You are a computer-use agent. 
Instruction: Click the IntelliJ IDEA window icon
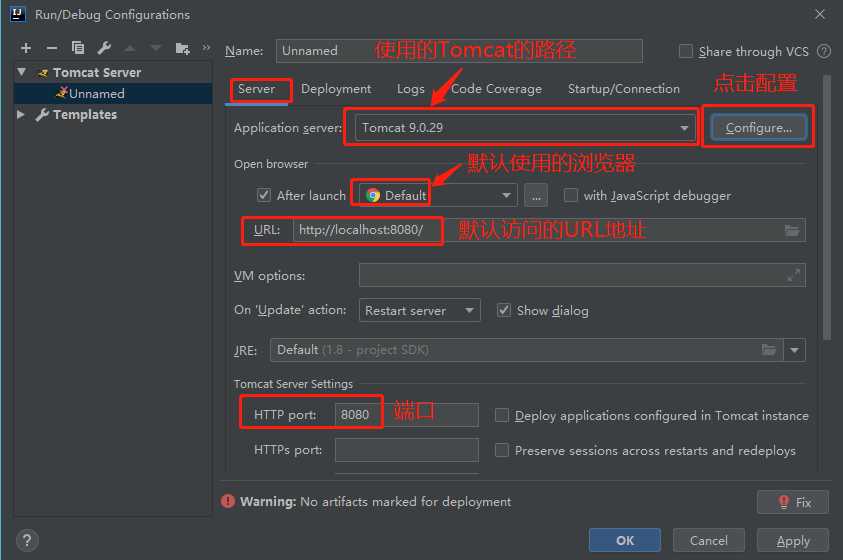(17, 14)
